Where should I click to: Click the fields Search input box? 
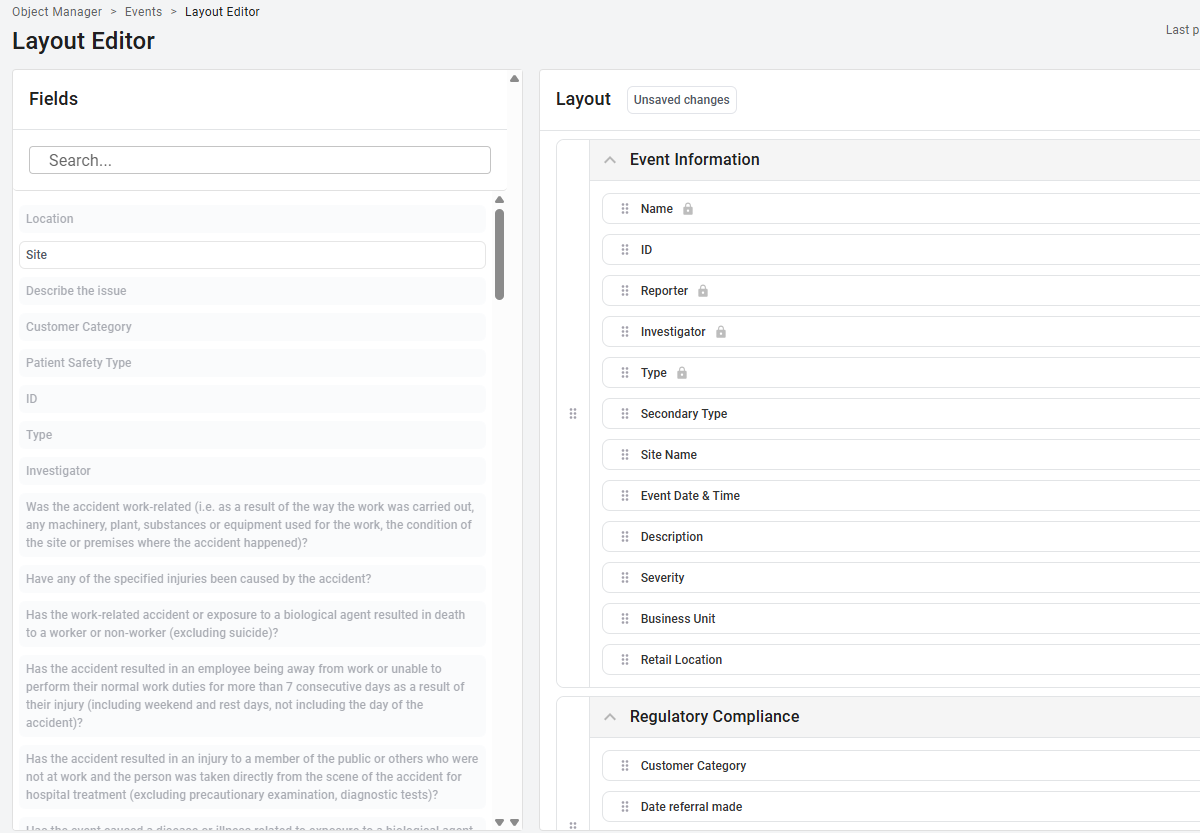coord(260,160)
